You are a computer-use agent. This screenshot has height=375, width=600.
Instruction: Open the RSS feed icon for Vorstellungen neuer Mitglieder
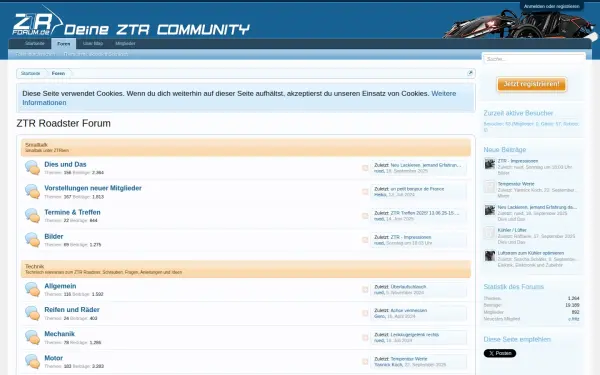(x=365, y=192)
